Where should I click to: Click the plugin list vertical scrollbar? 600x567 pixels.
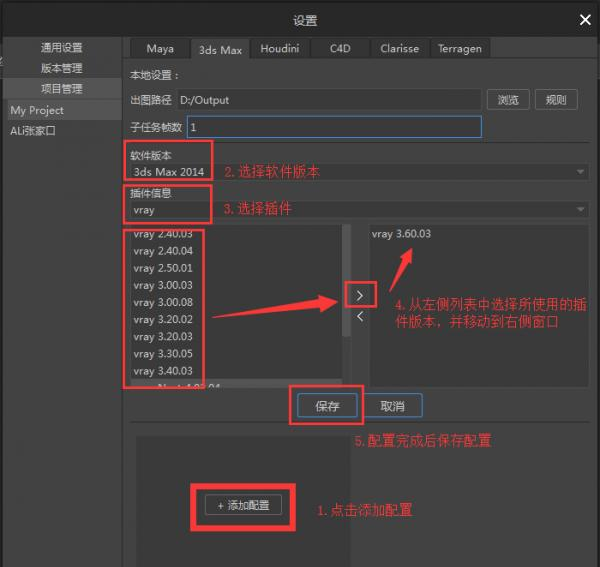pos(346,280)
